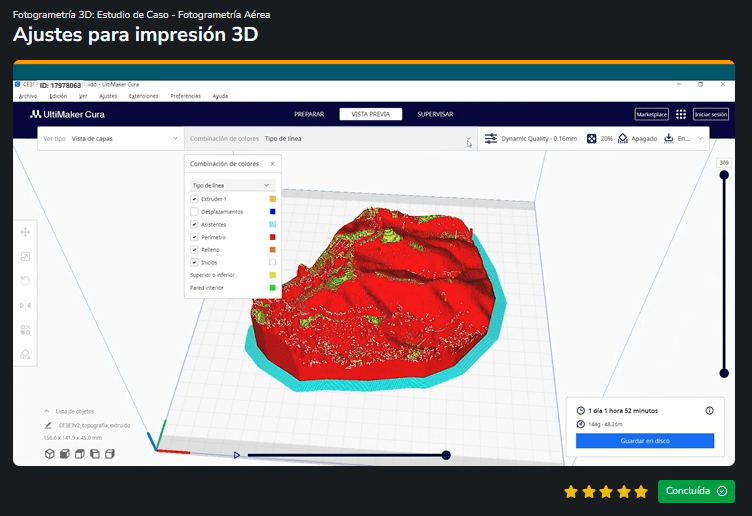Screen dimensions: 752x516
Task: Click the Guardar en disco button
Action: pyautogui.click(x=645, y=441)
